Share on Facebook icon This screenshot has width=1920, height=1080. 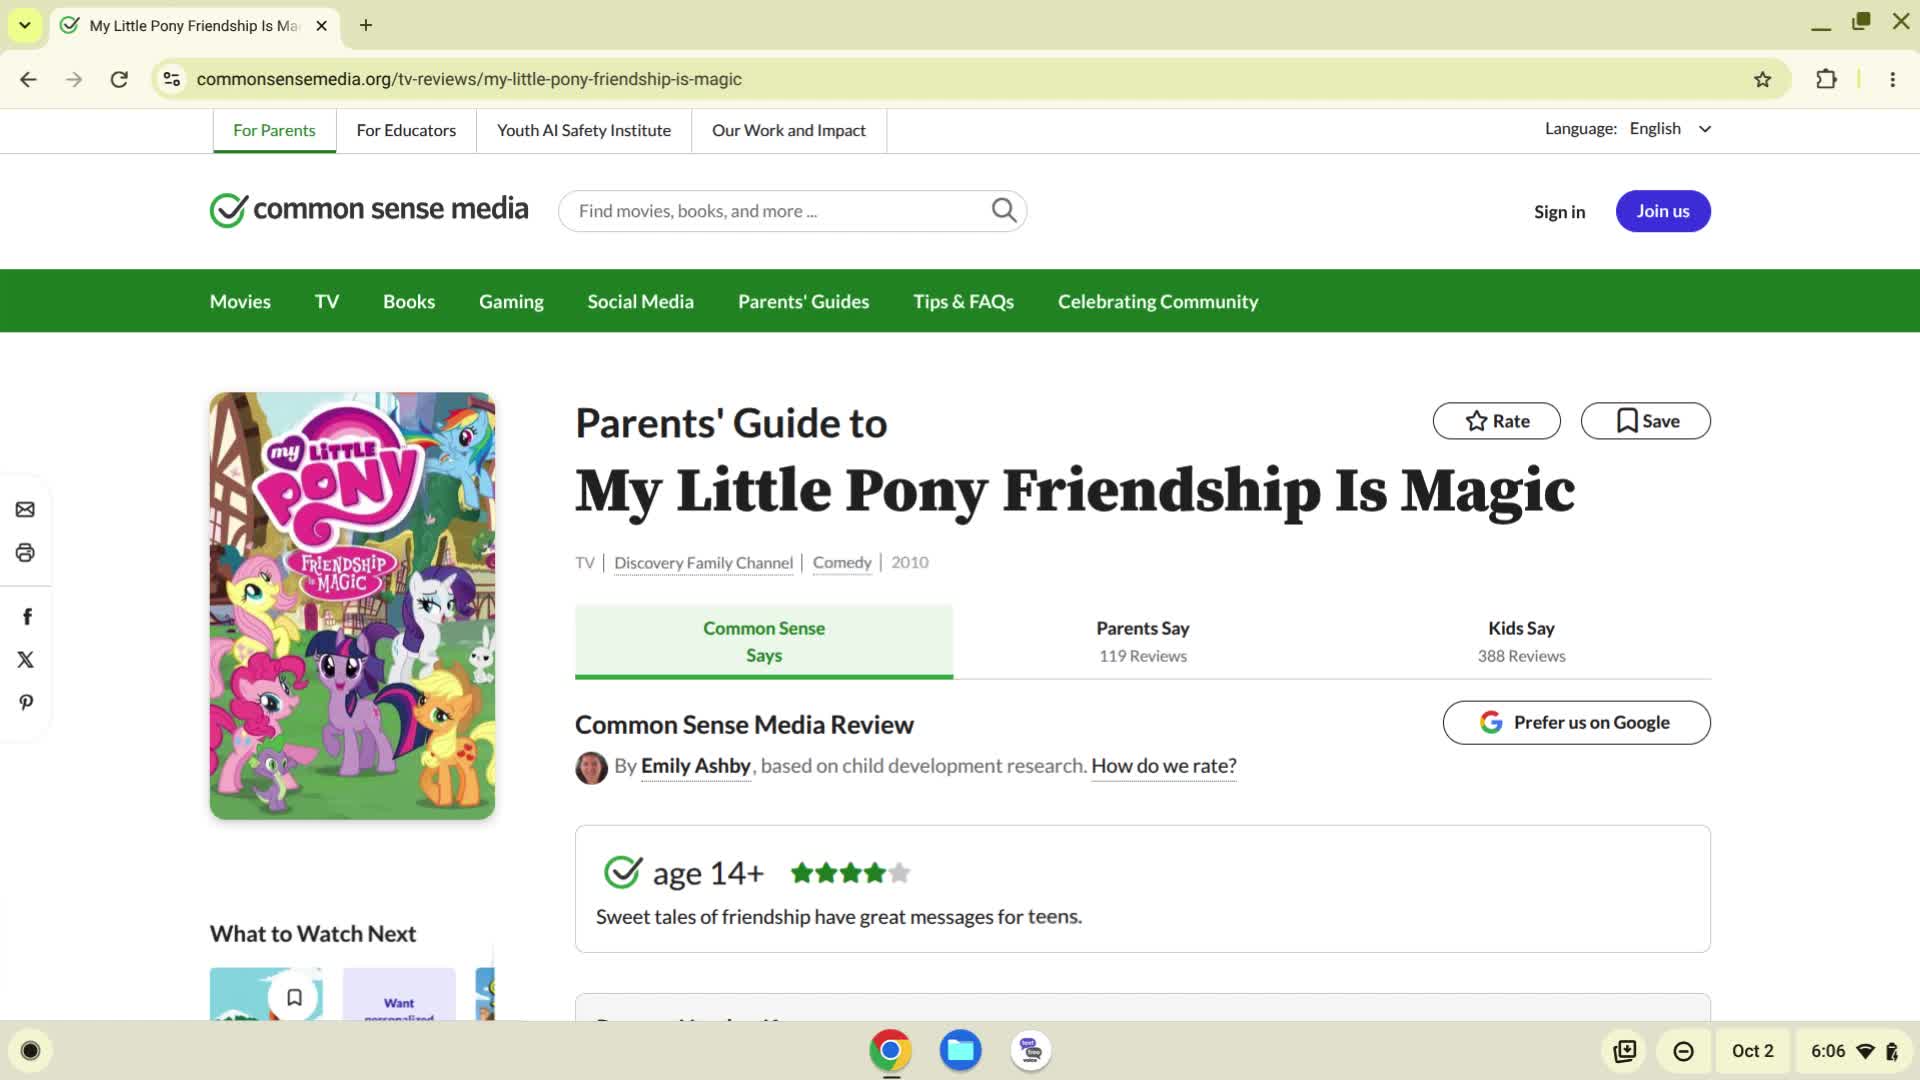click(27, 616)
